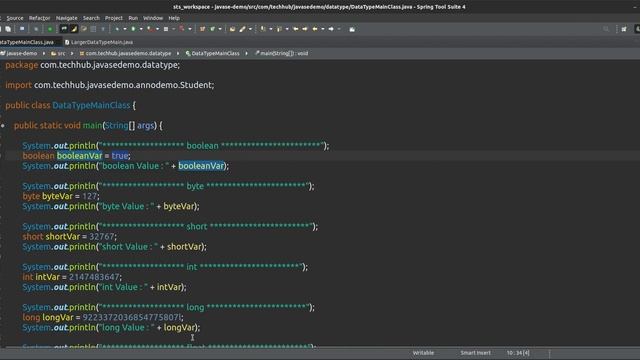640x360 pixels.
Task: Toggle Block Selection Mode button
Action: (93, 29)
